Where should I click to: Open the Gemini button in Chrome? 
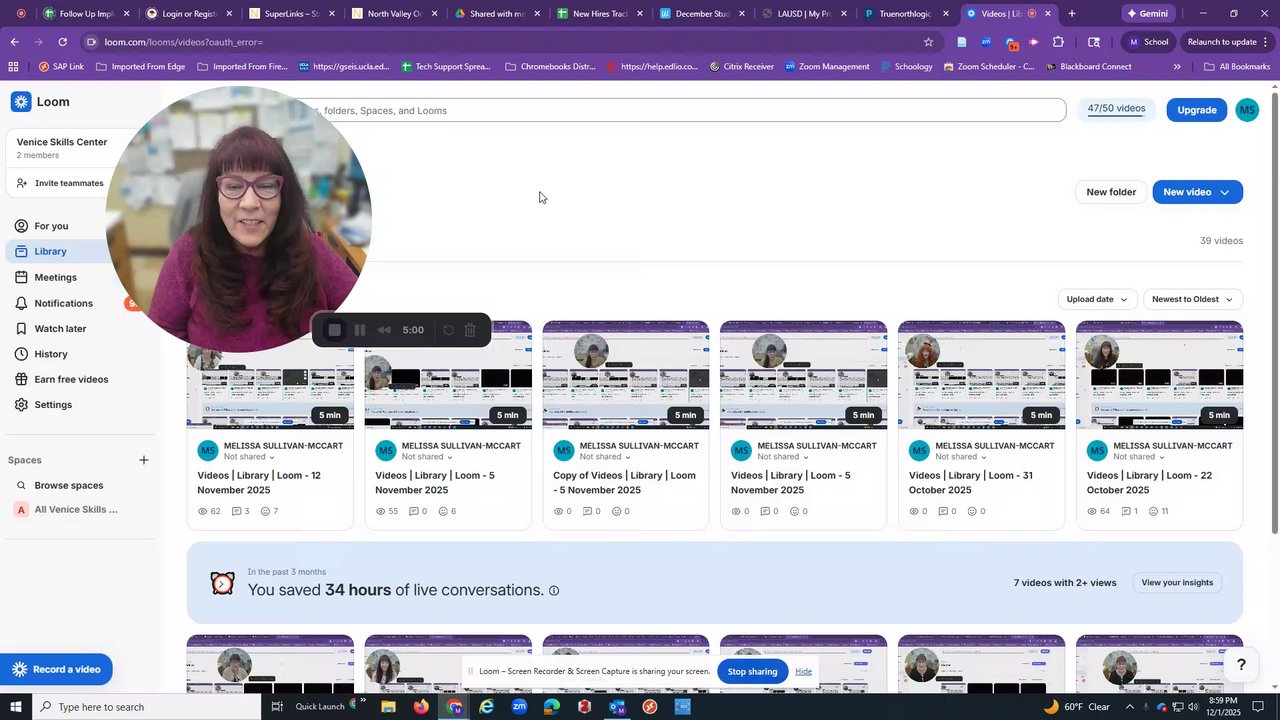pos(1146,14)
